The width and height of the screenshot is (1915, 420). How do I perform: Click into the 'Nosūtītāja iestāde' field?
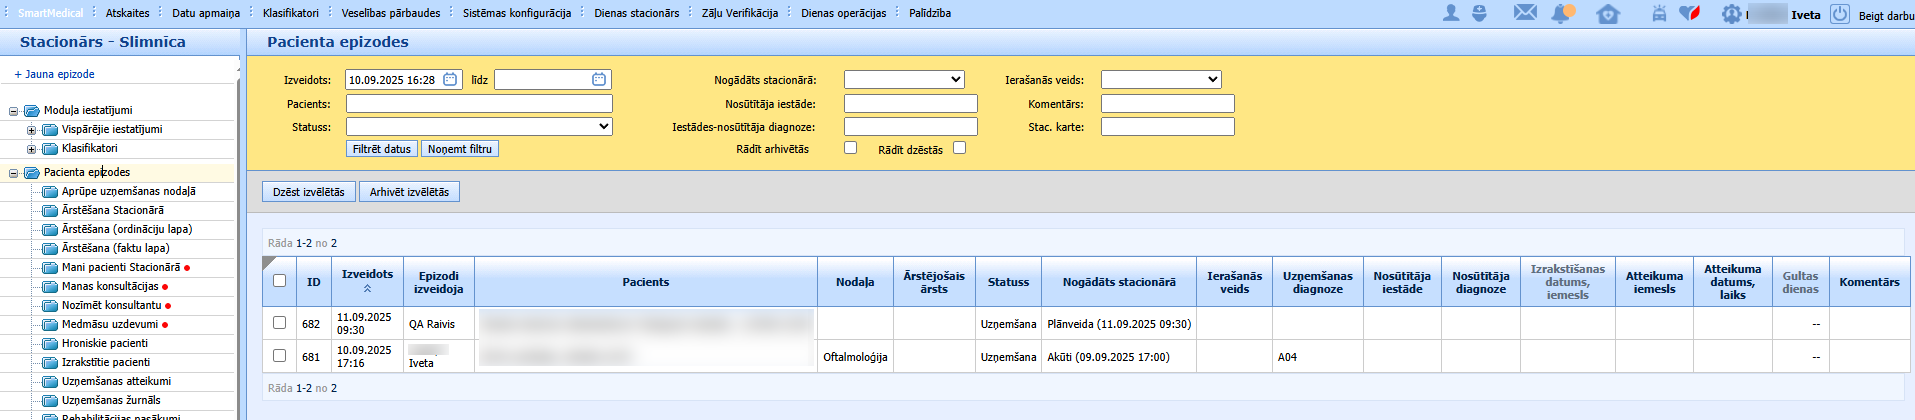(x=910, y=103)
